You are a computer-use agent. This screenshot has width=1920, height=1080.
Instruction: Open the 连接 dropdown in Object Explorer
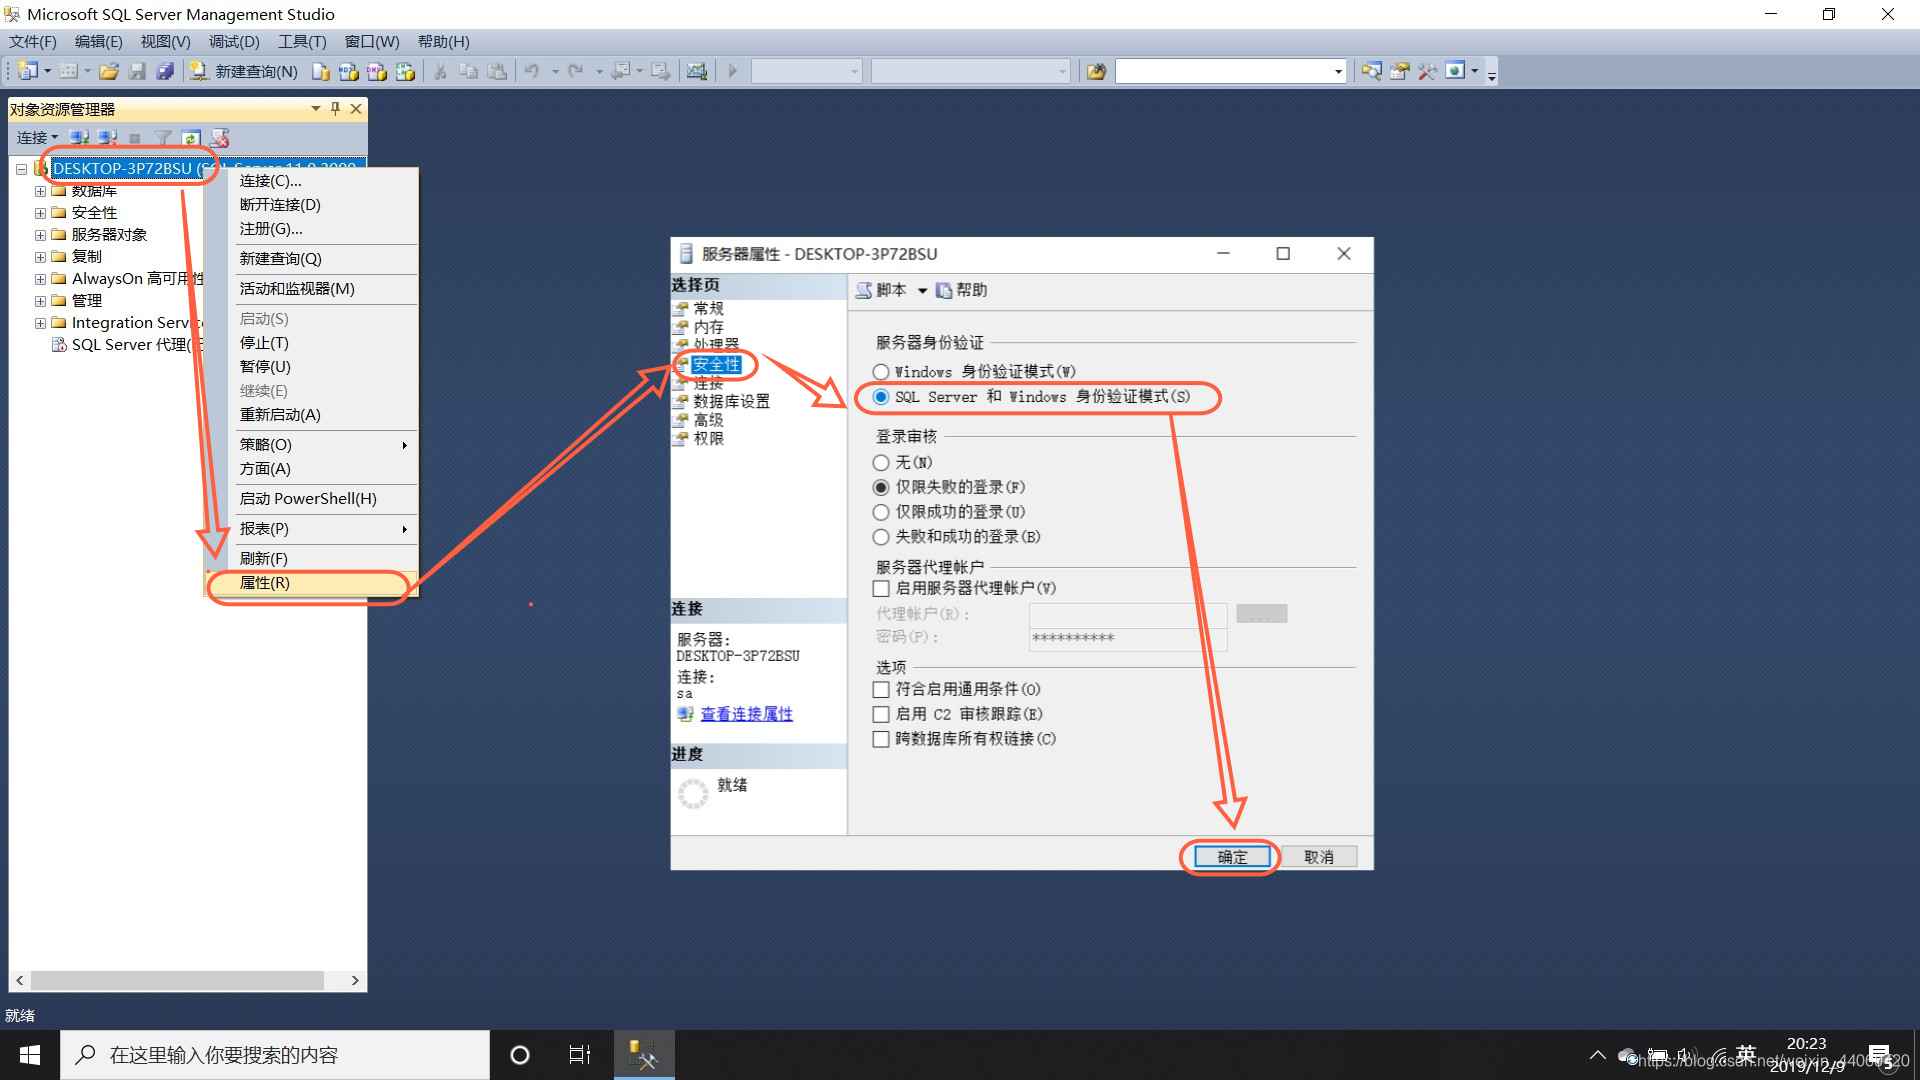tap(37, 137)
